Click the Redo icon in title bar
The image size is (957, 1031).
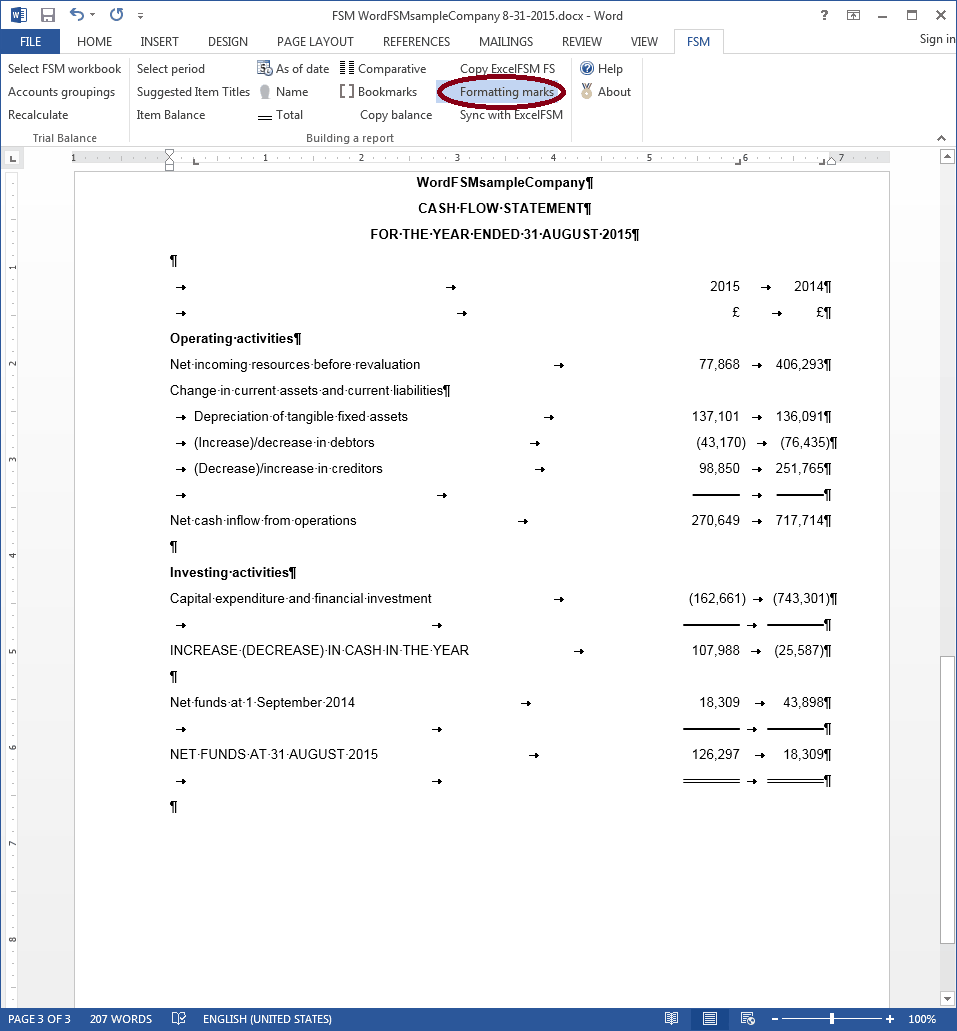pos(116,15)
